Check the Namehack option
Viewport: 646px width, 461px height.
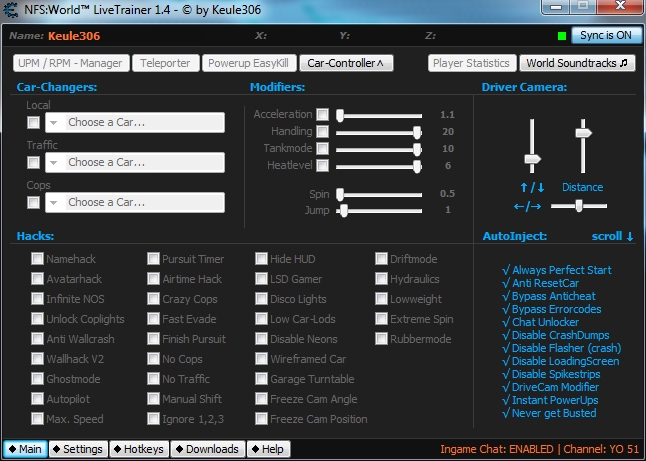click(x=37, y=259)
